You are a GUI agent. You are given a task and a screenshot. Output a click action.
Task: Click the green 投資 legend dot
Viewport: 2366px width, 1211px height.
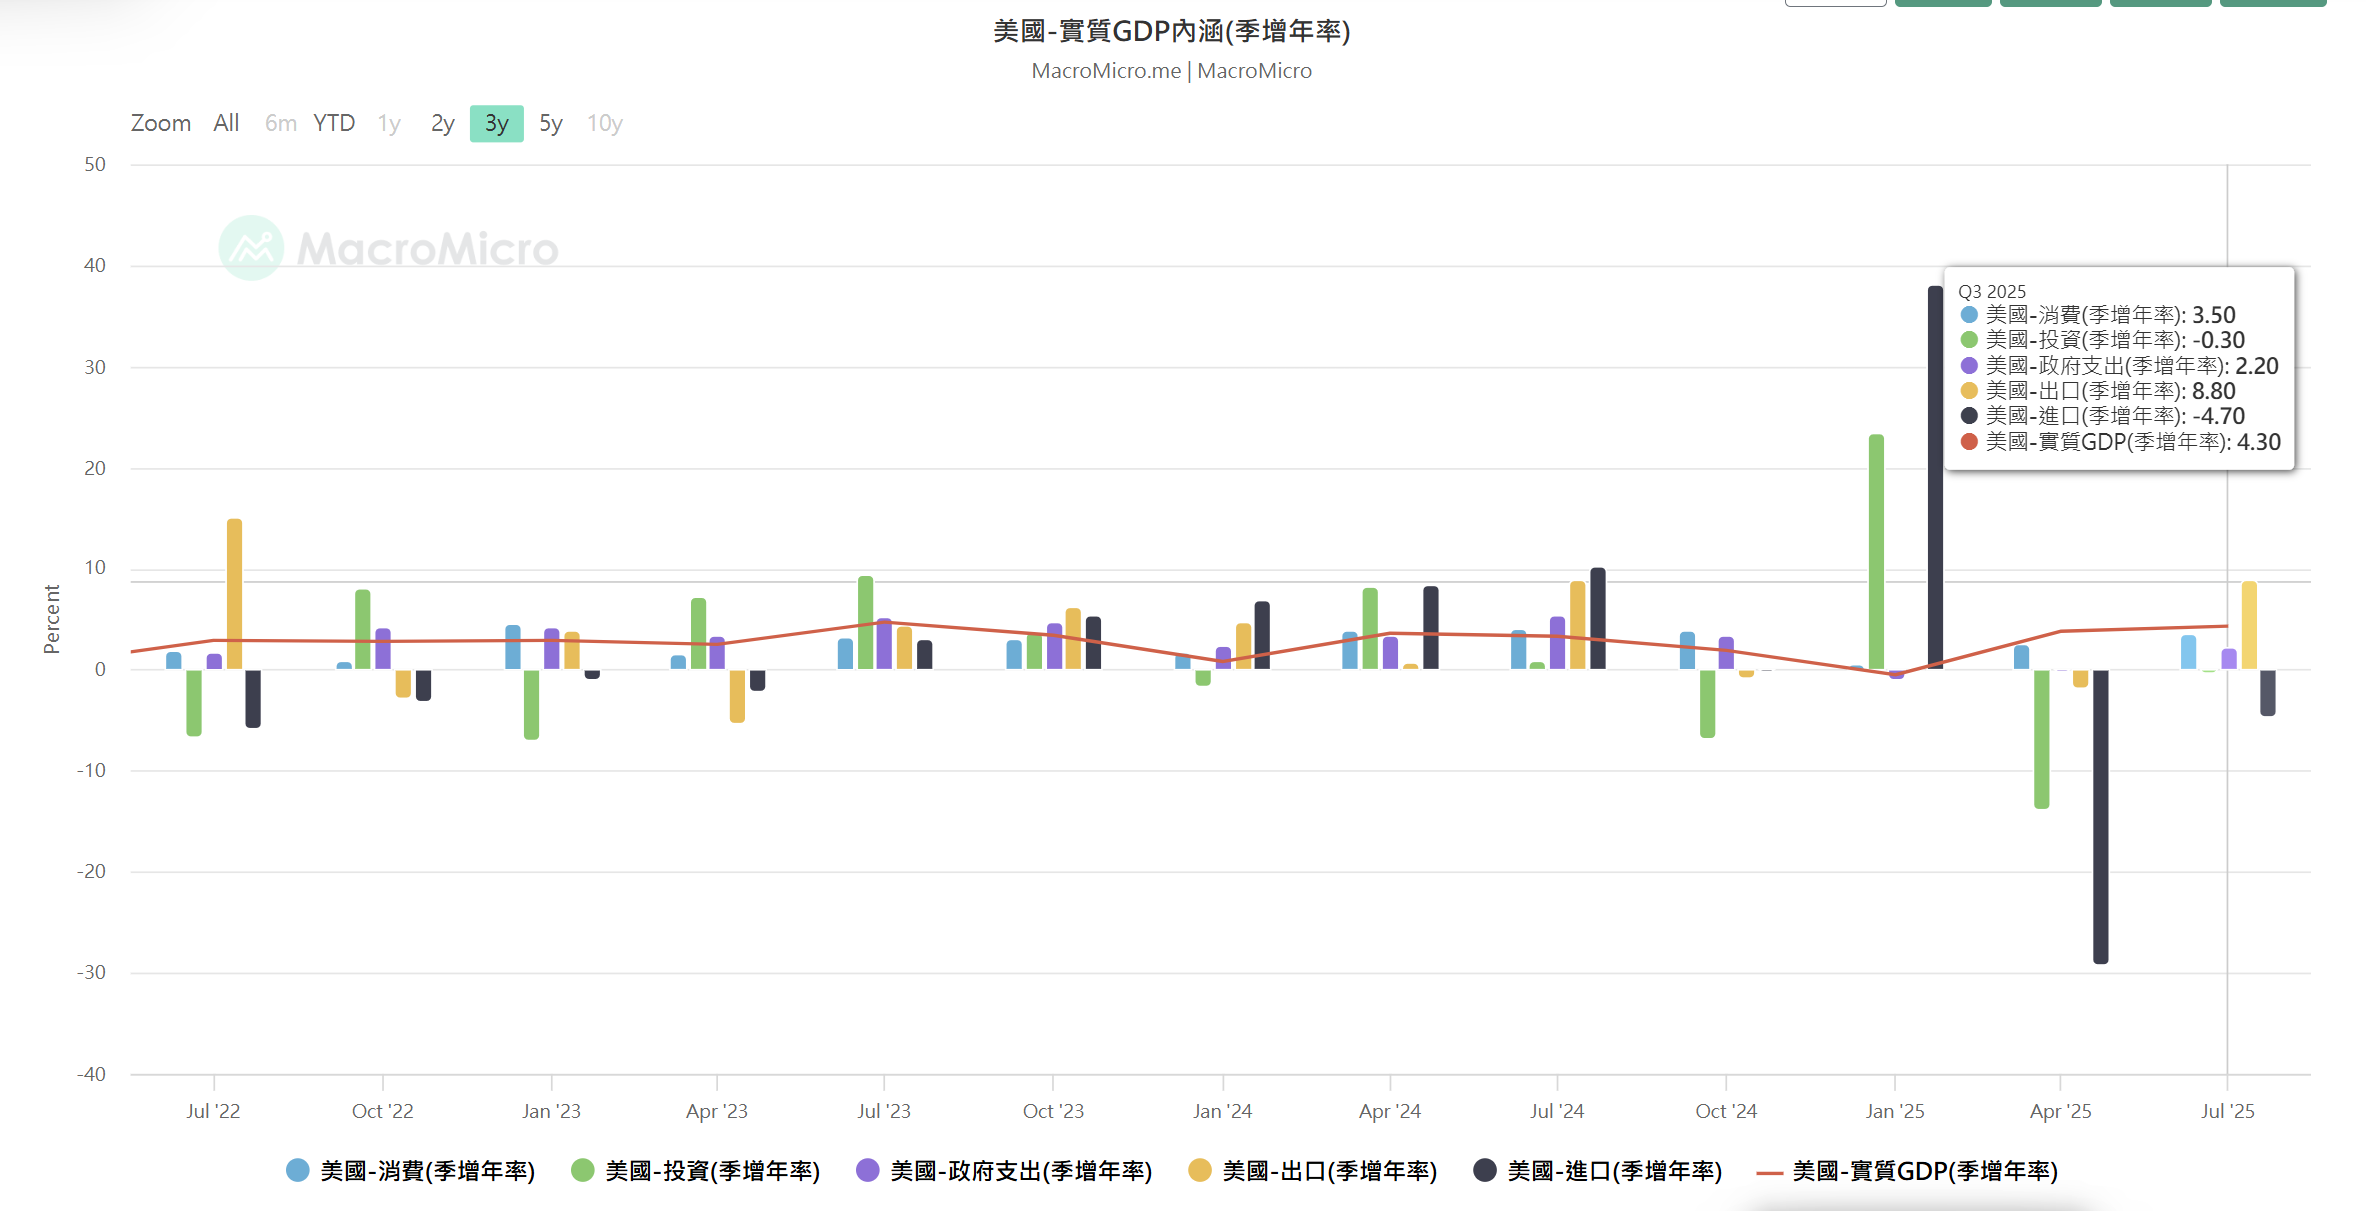point(582,1171)
